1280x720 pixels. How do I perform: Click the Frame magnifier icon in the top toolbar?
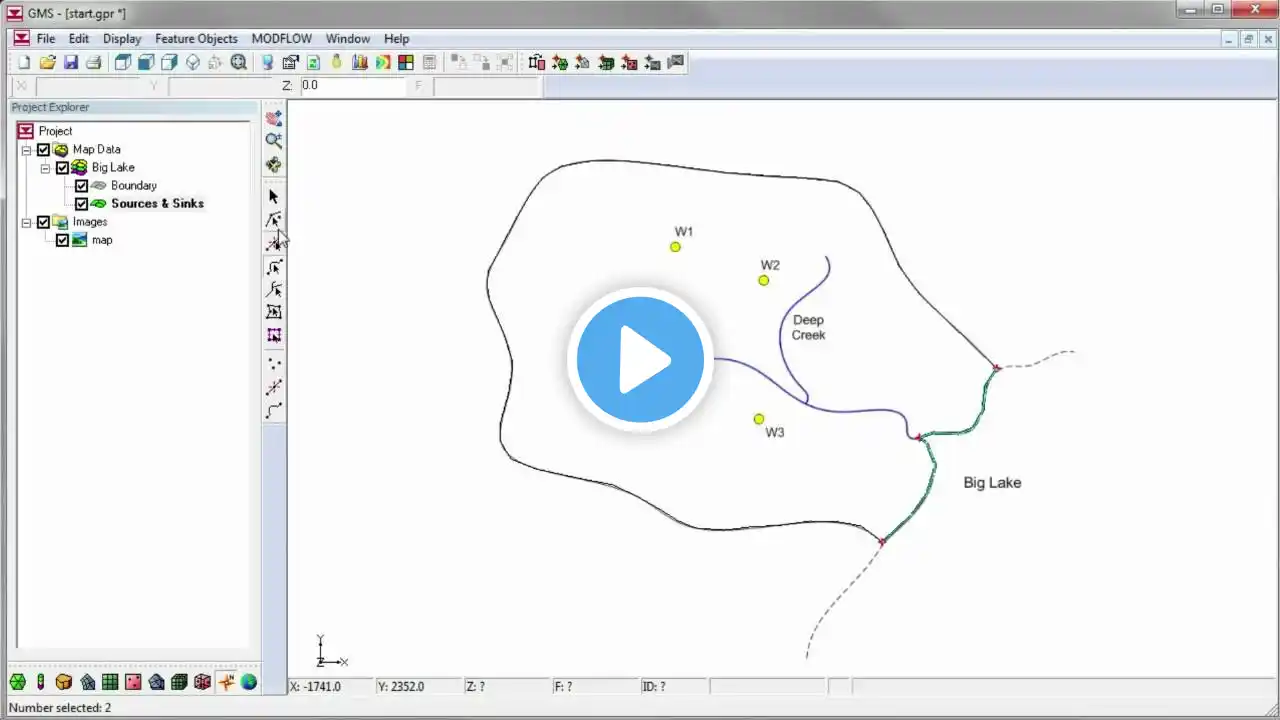pos(239,62)
